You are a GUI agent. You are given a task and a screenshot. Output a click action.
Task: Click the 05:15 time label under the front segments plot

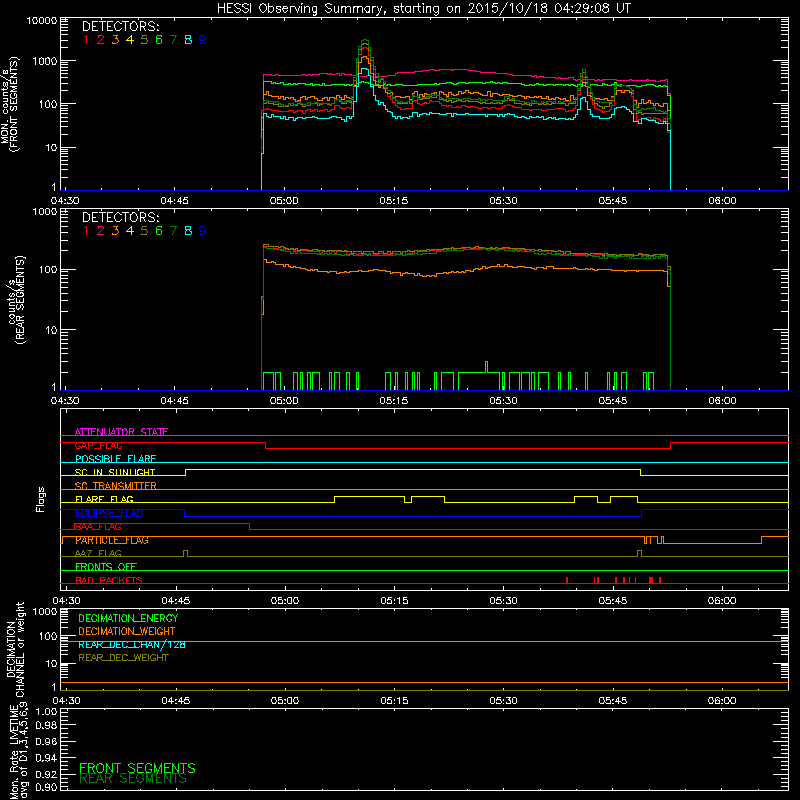coord(393,201)
